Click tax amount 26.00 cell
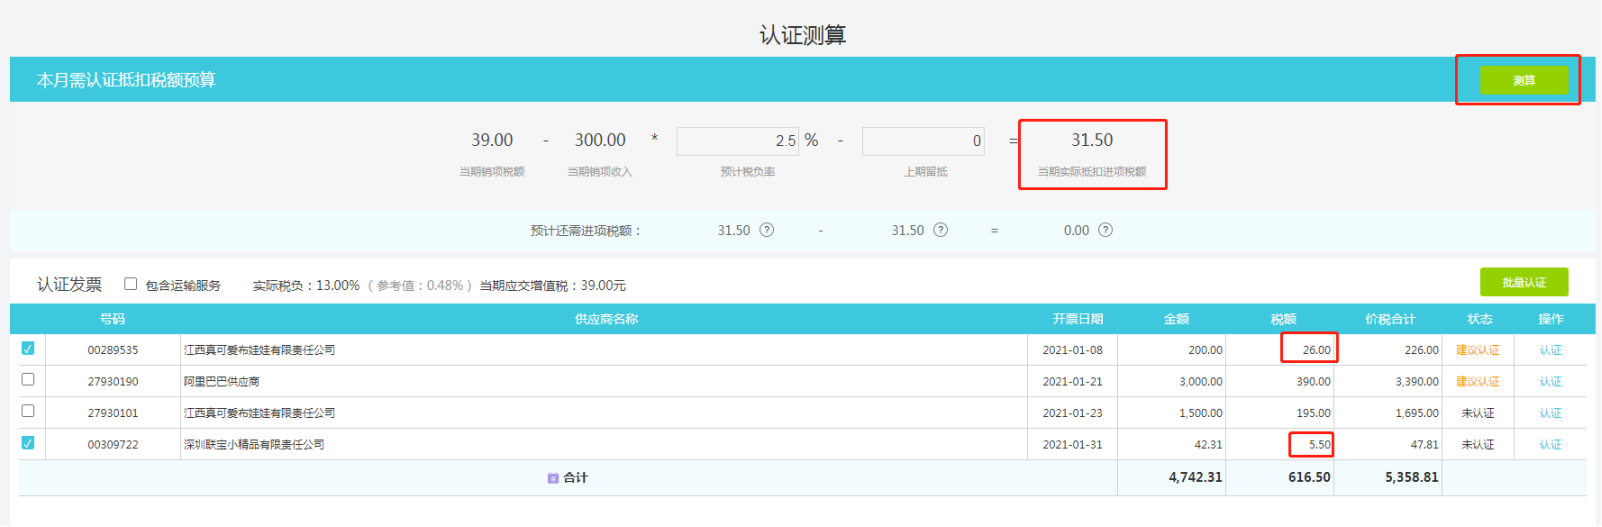 click(x=1280, y=350)
